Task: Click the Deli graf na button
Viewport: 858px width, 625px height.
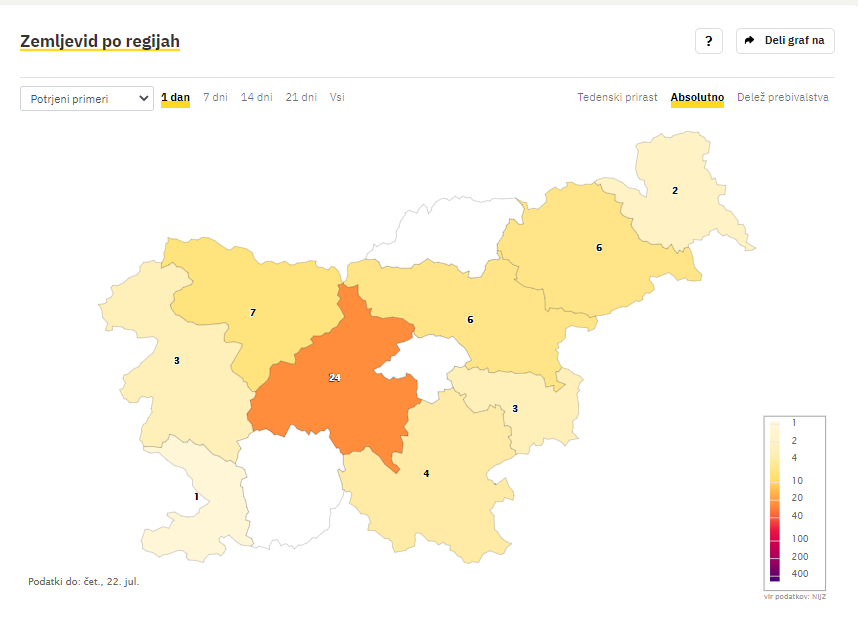Action: pyautogui.click(x=785, y=41)
